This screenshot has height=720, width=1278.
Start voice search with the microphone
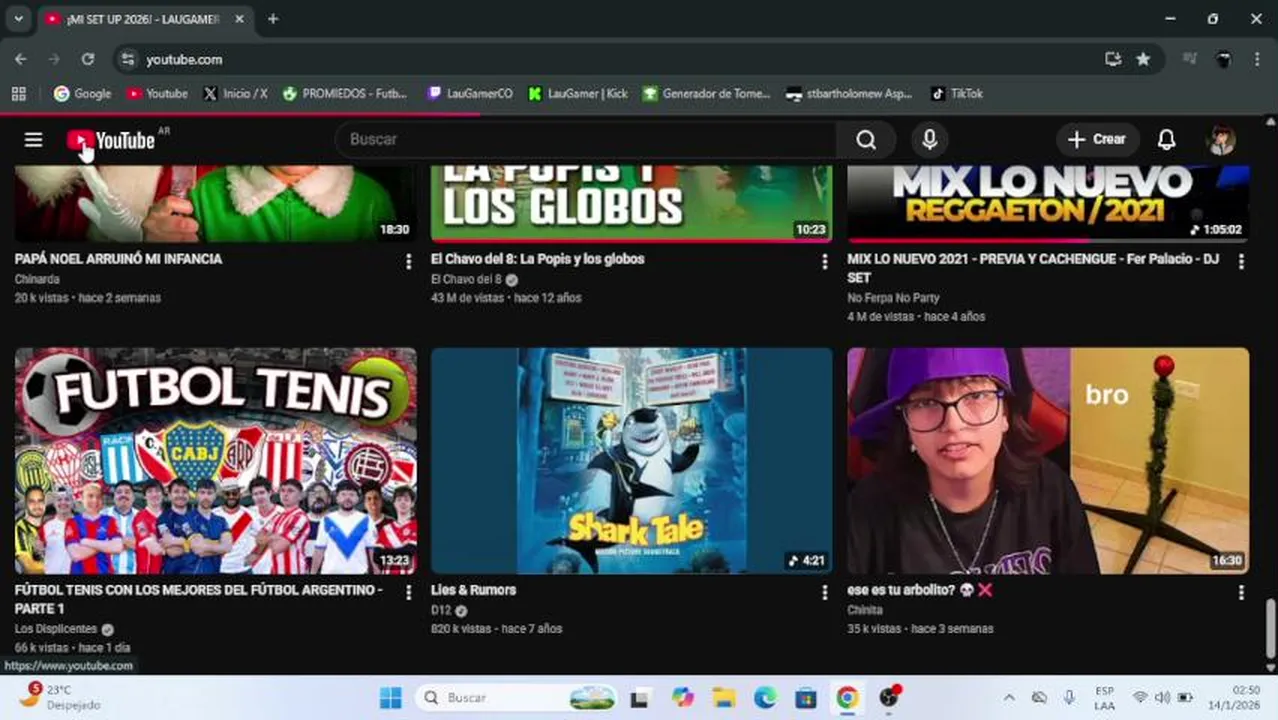(929, 140)
